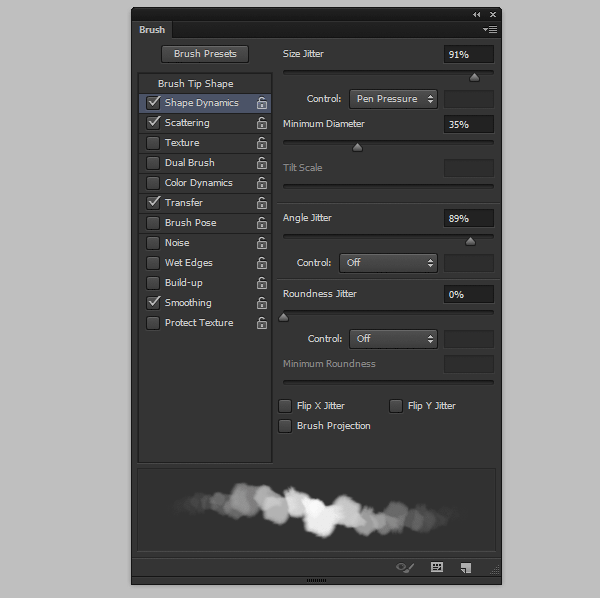
Task: Toggle the lock icon next to Scattering
Action: (262, 123)
